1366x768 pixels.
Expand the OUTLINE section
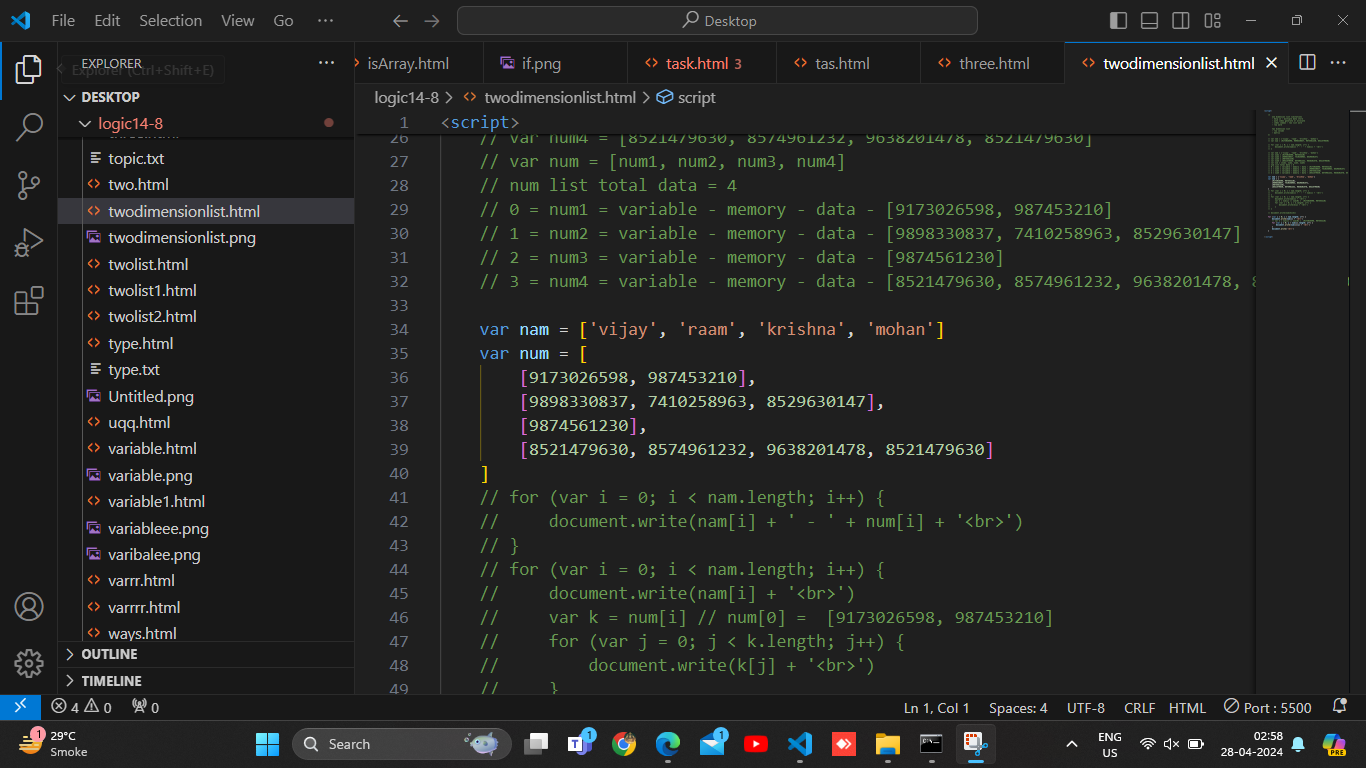tap(110, 654)
